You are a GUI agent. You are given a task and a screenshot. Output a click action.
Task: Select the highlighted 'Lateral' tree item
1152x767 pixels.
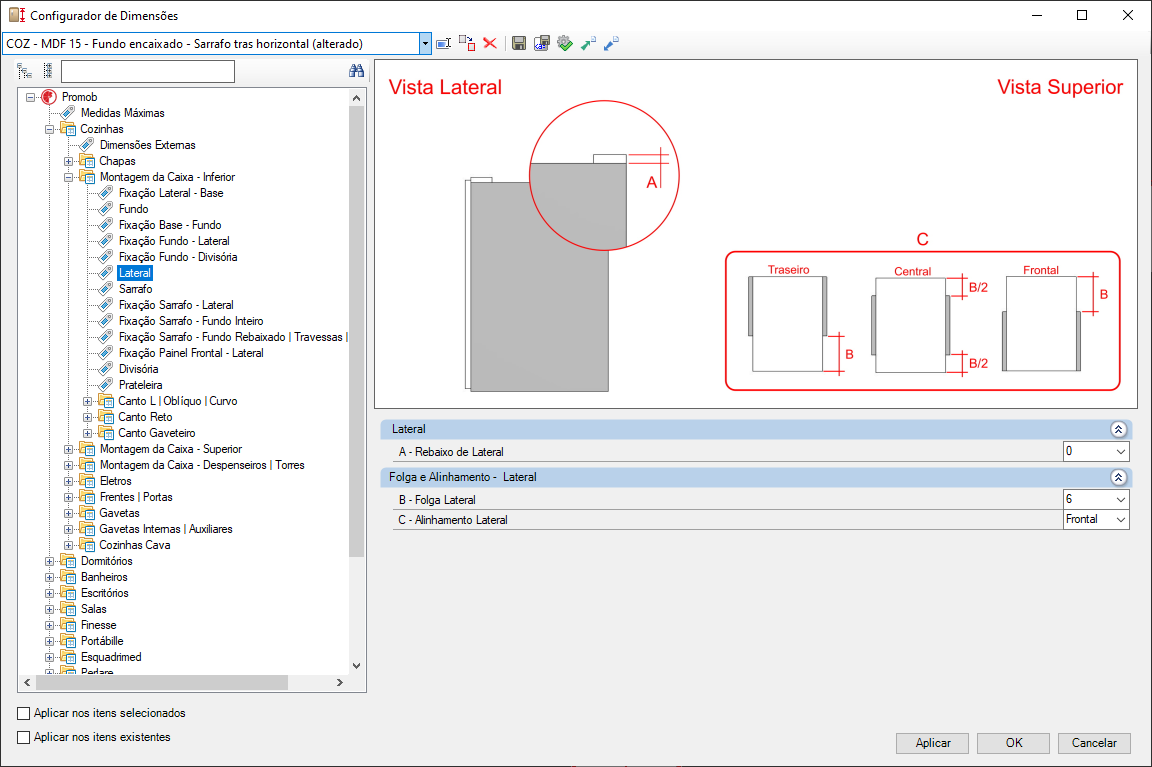click(134, 273)
